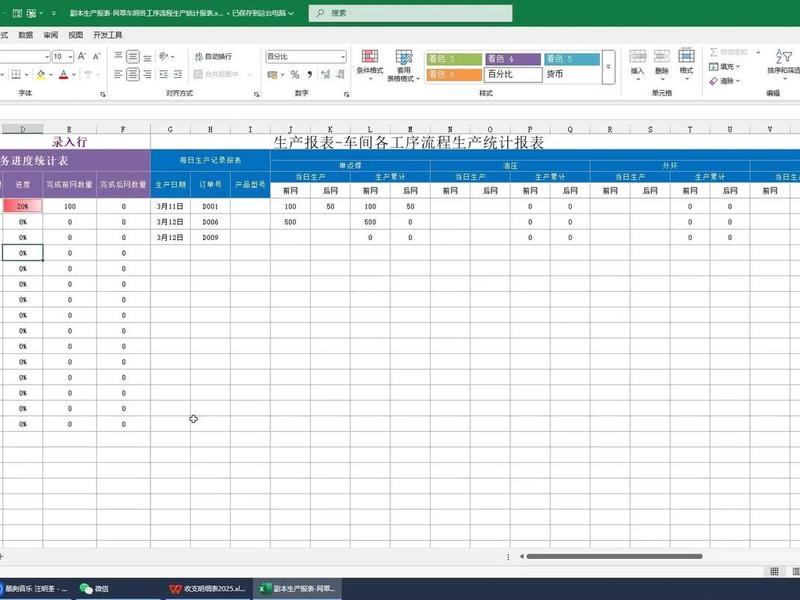Click the accounting currency format icon
Viewport: 800px width, 600px height.
pyautogui.click(x=272, y=74)
